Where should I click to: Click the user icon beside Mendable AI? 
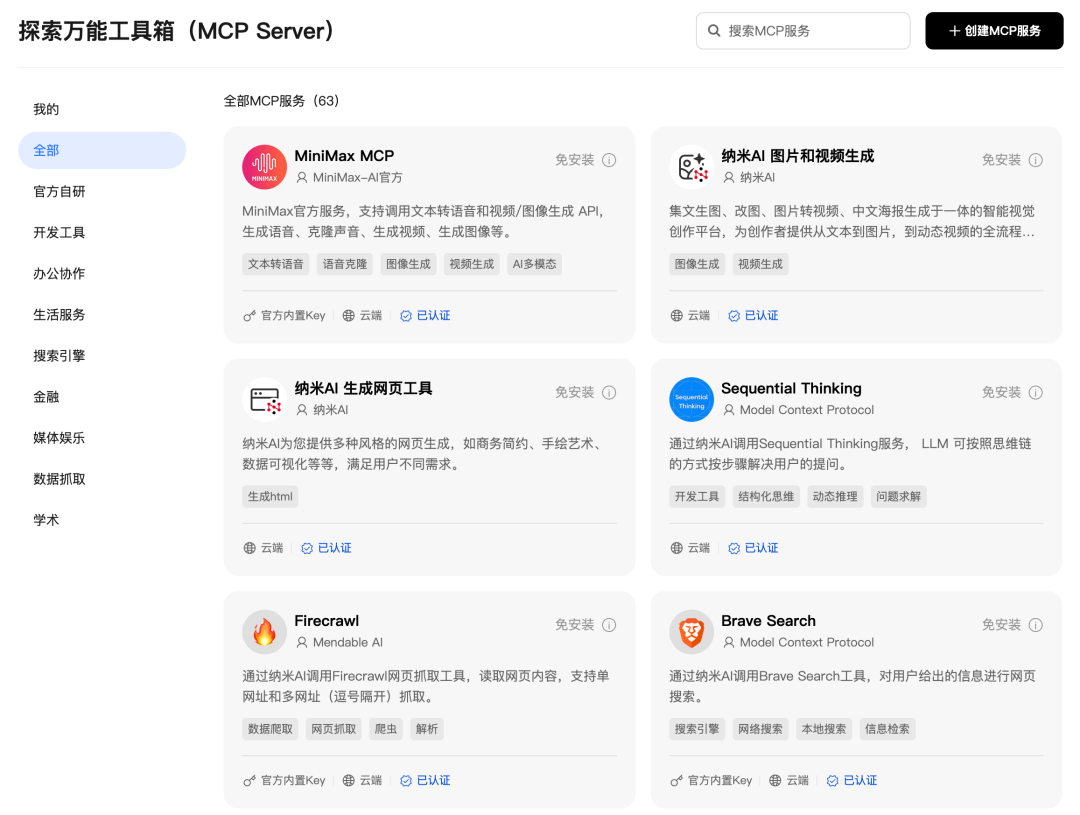click(302, 642)
